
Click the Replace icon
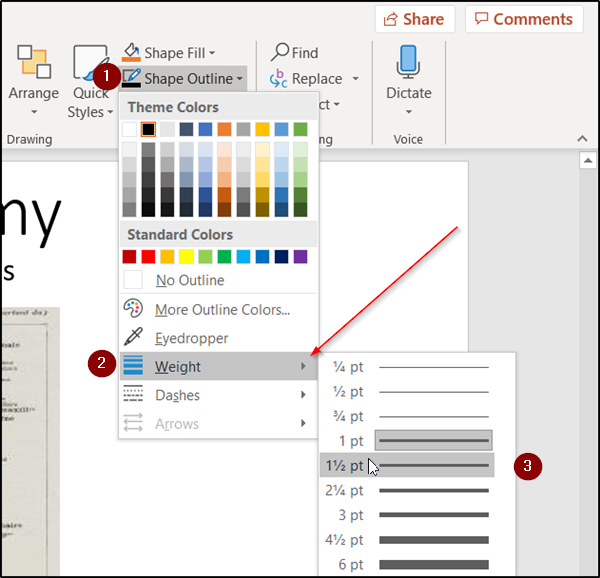(x=279, y=78)
